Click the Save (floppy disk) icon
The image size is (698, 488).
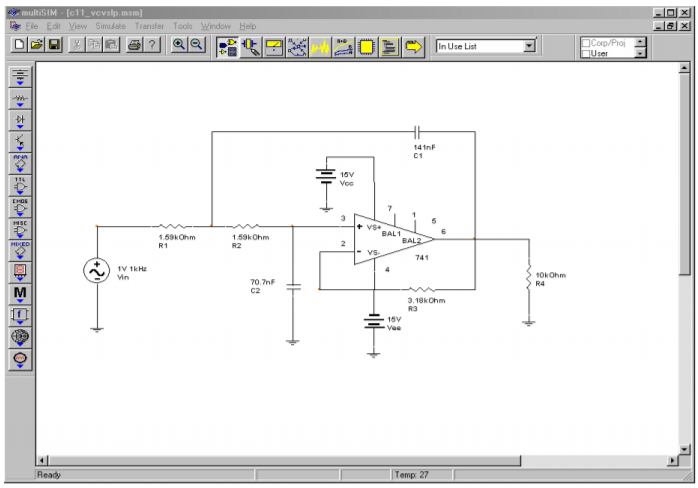[54, 45]
